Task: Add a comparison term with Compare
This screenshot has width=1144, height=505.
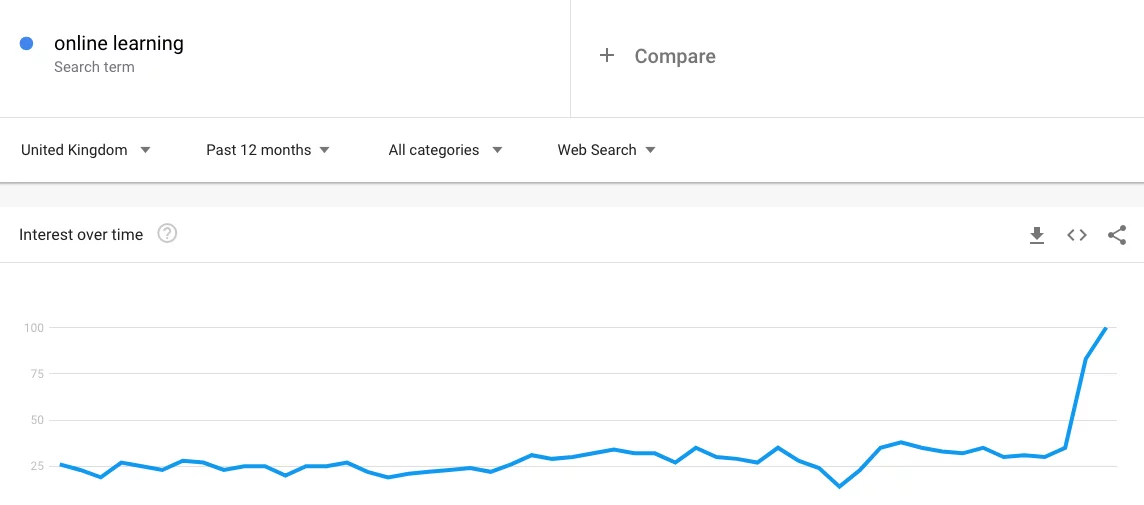Action: tap(675, 57)
